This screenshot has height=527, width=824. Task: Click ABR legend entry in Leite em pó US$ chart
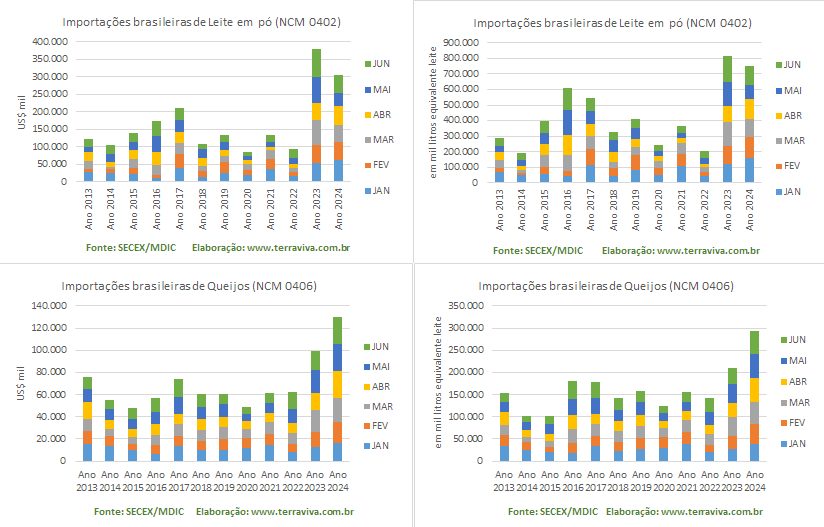pos(378,115)
